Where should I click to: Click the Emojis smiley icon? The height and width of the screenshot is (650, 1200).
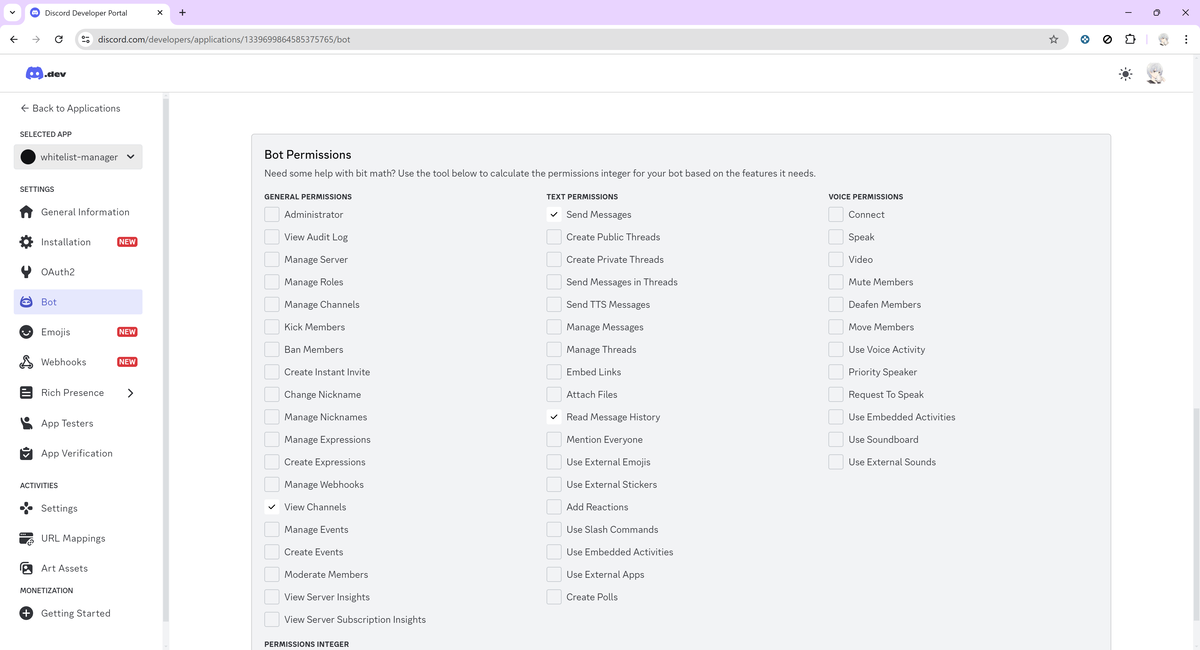click(x=27, y=332)
